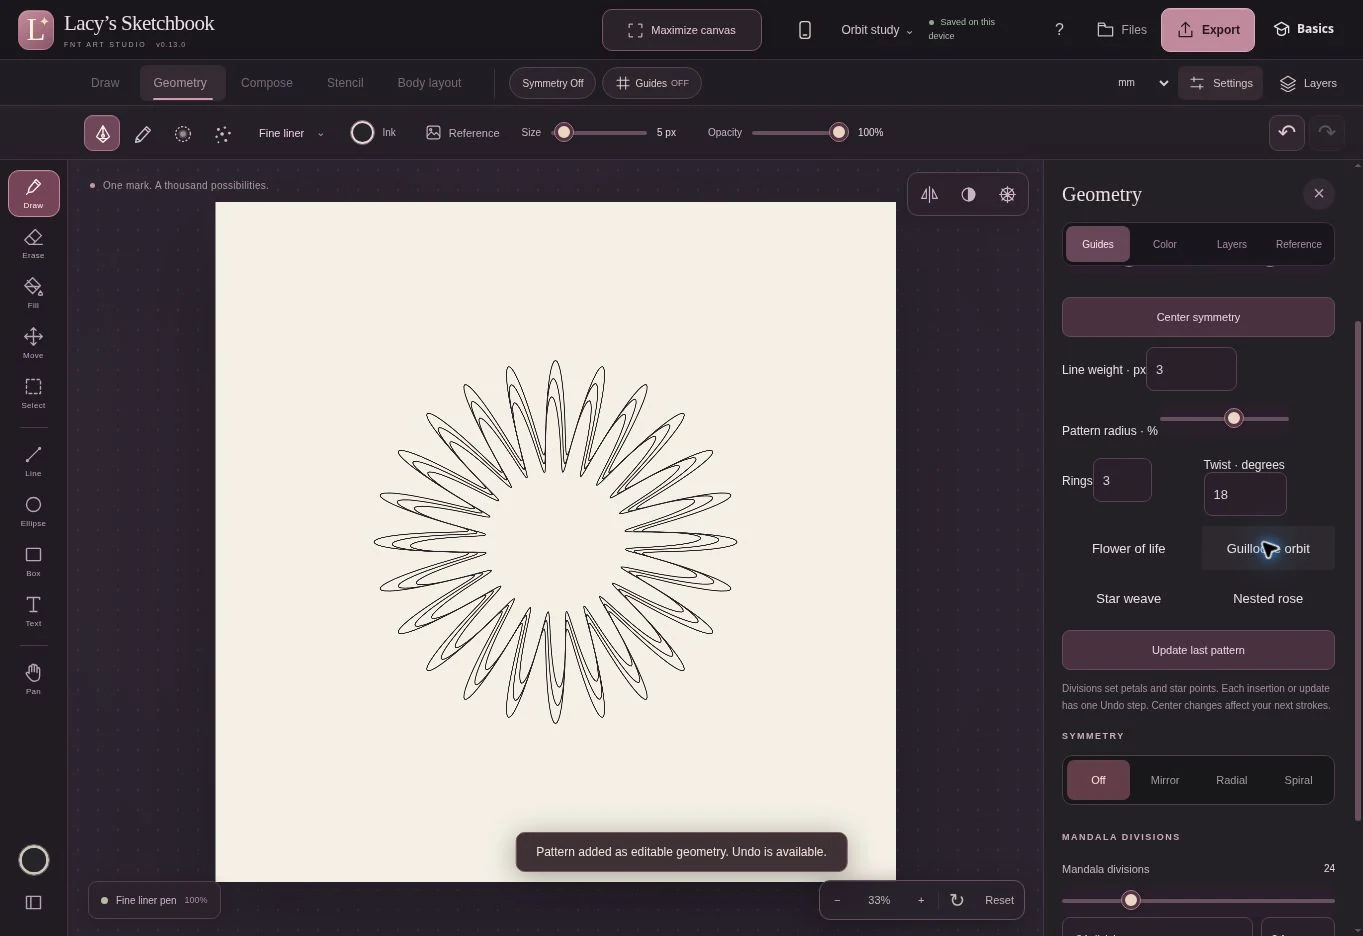Click the half-circle contrast canvas icon
1363x936 pixels.
(968, 195)
